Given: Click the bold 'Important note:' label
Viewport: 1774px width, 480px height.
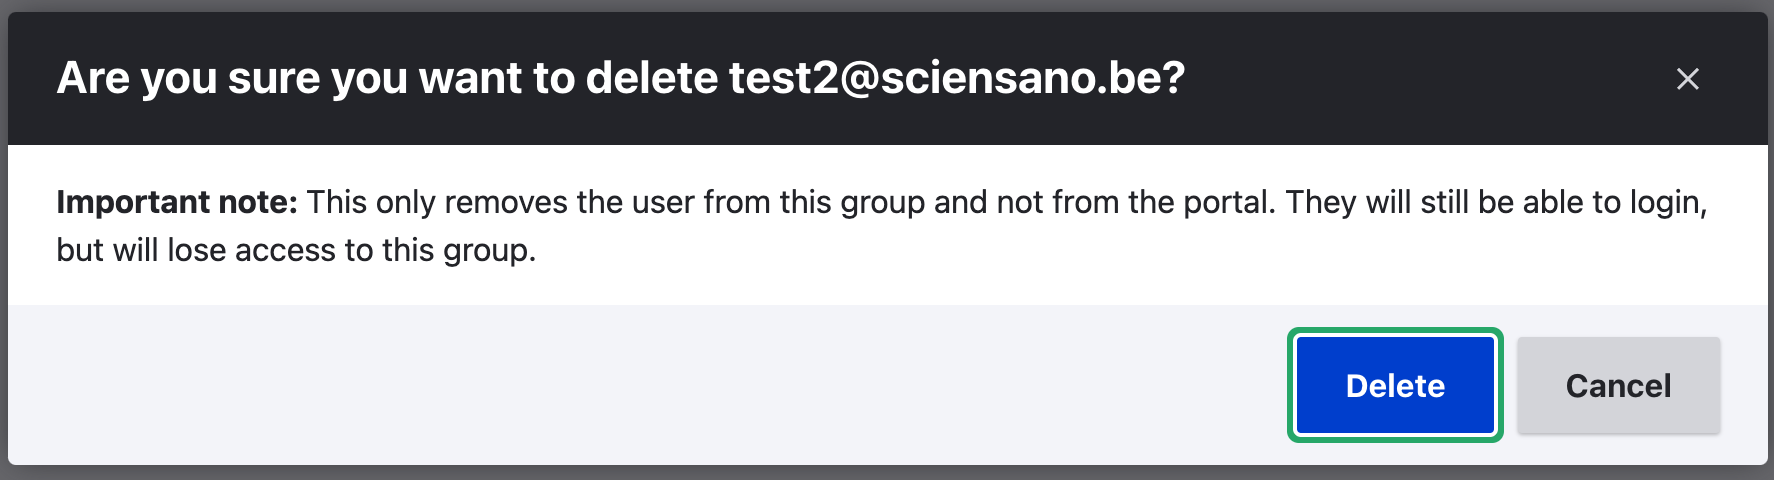Looking at the screenshot, I should point(176,202).
